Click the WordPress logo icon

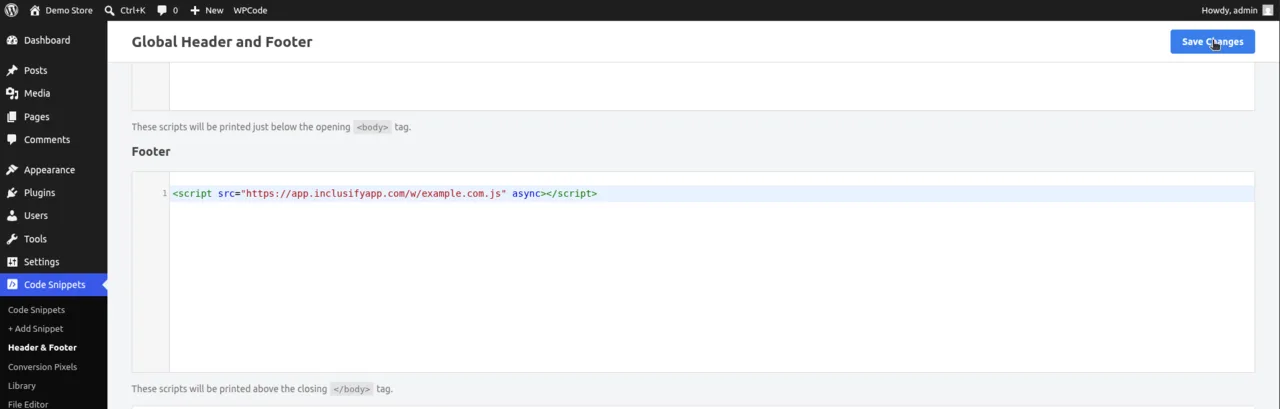[12, 10]
